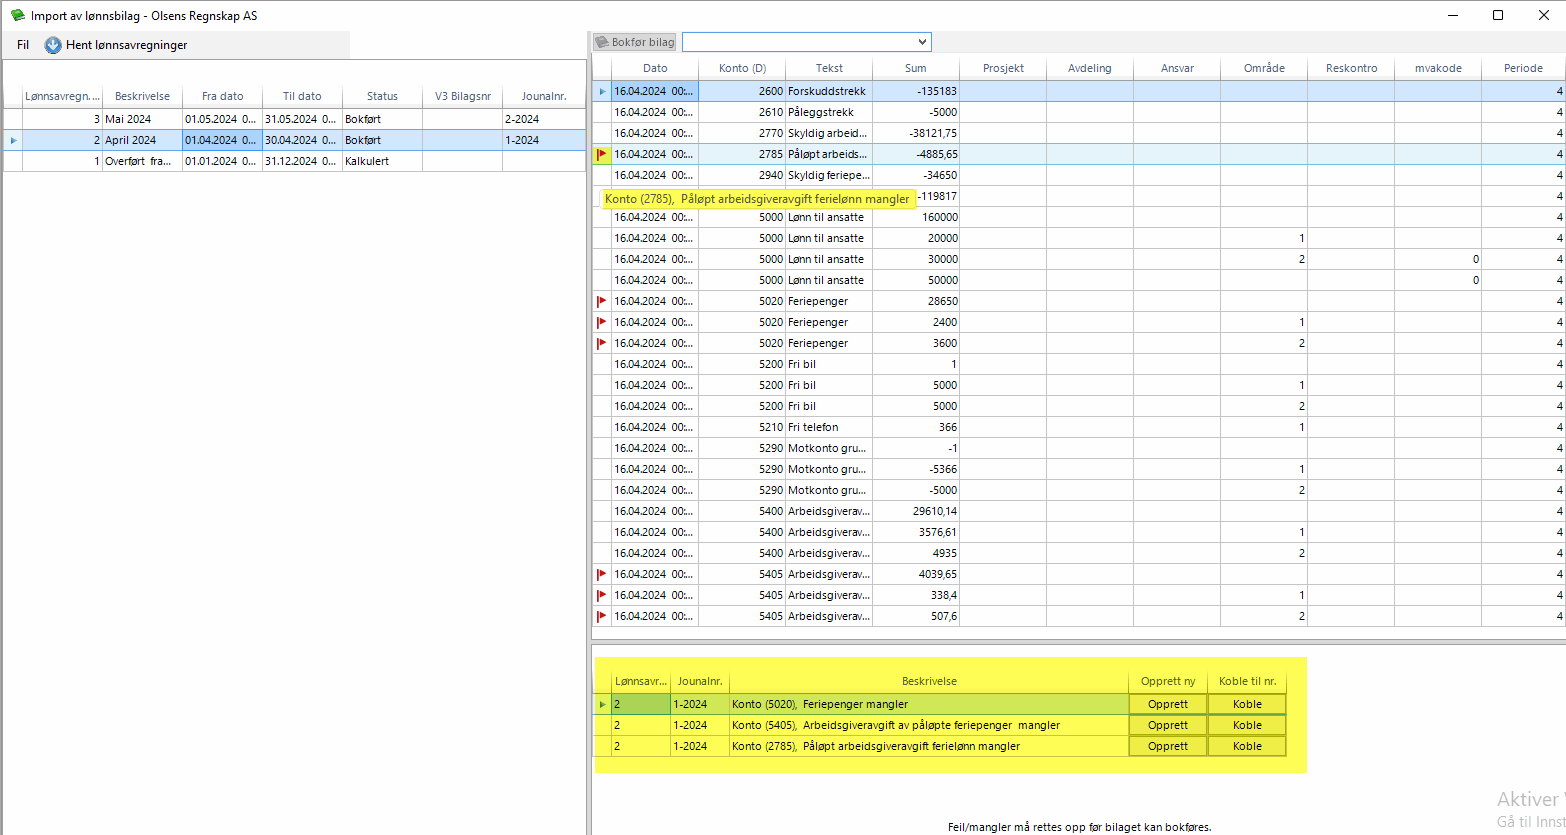Select the Mai 2024 payroll row
The width and height of the screenshot is (1566, 835).
pyautogui.click(x=295, y=119)
